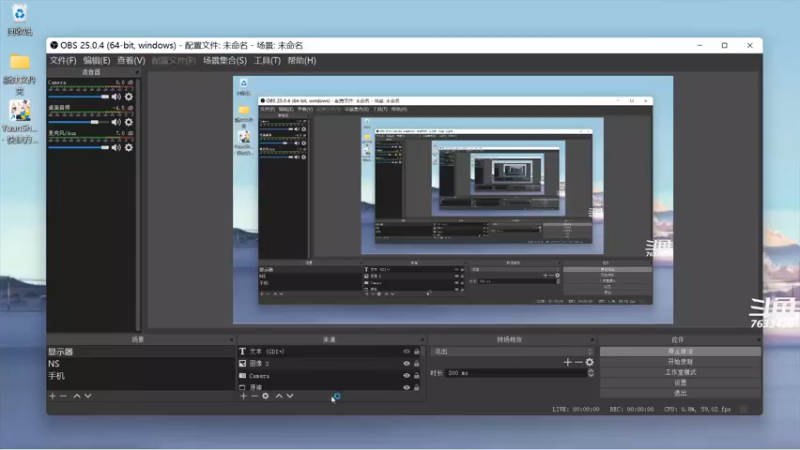
Task: Adjust the 麦克风/Aux volume slider
Action: tap(79, 147)
